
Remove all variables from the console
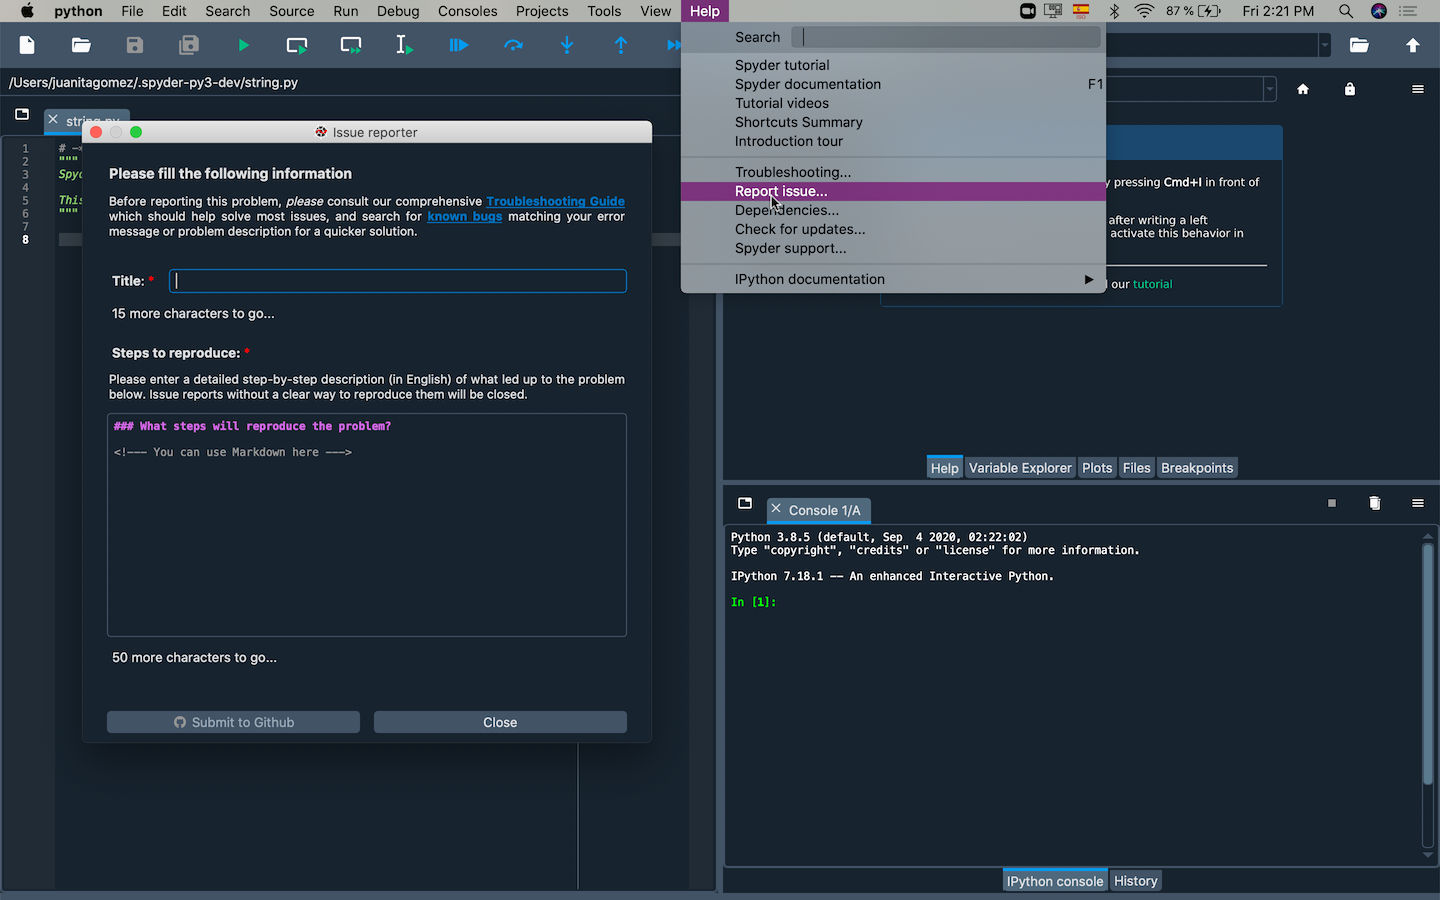1375,503
